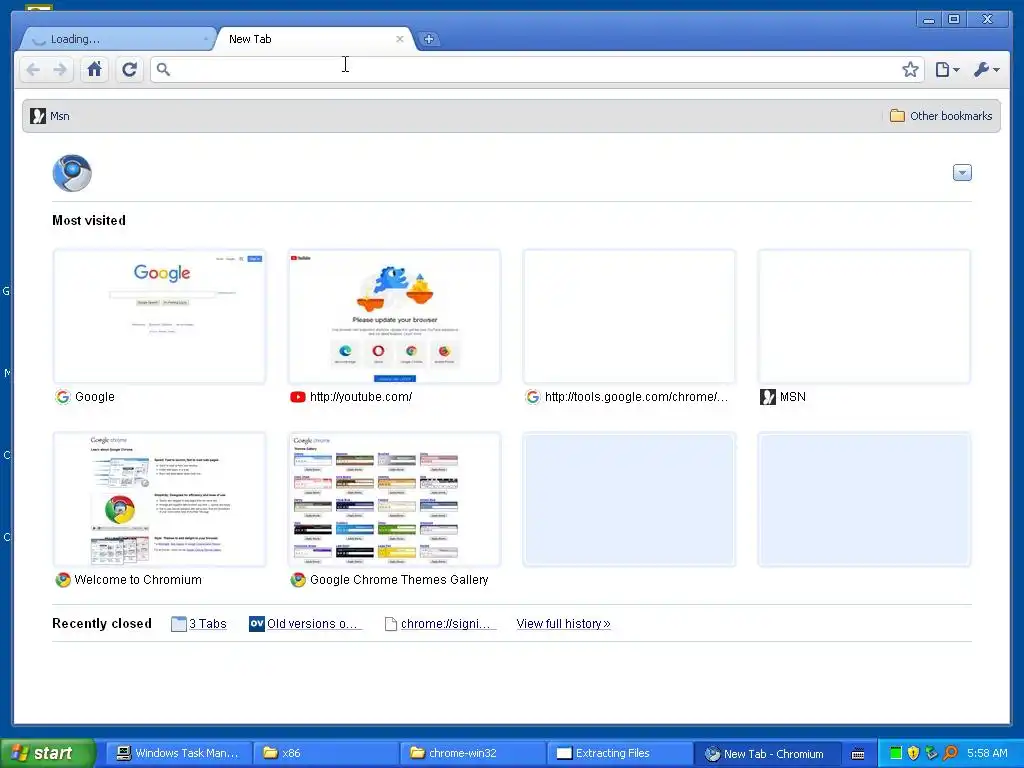The height and width of the screenshot is (768, 1024).
Task: Reopen the recently closed 3 Tabs
Action: (x=208, y=624)
